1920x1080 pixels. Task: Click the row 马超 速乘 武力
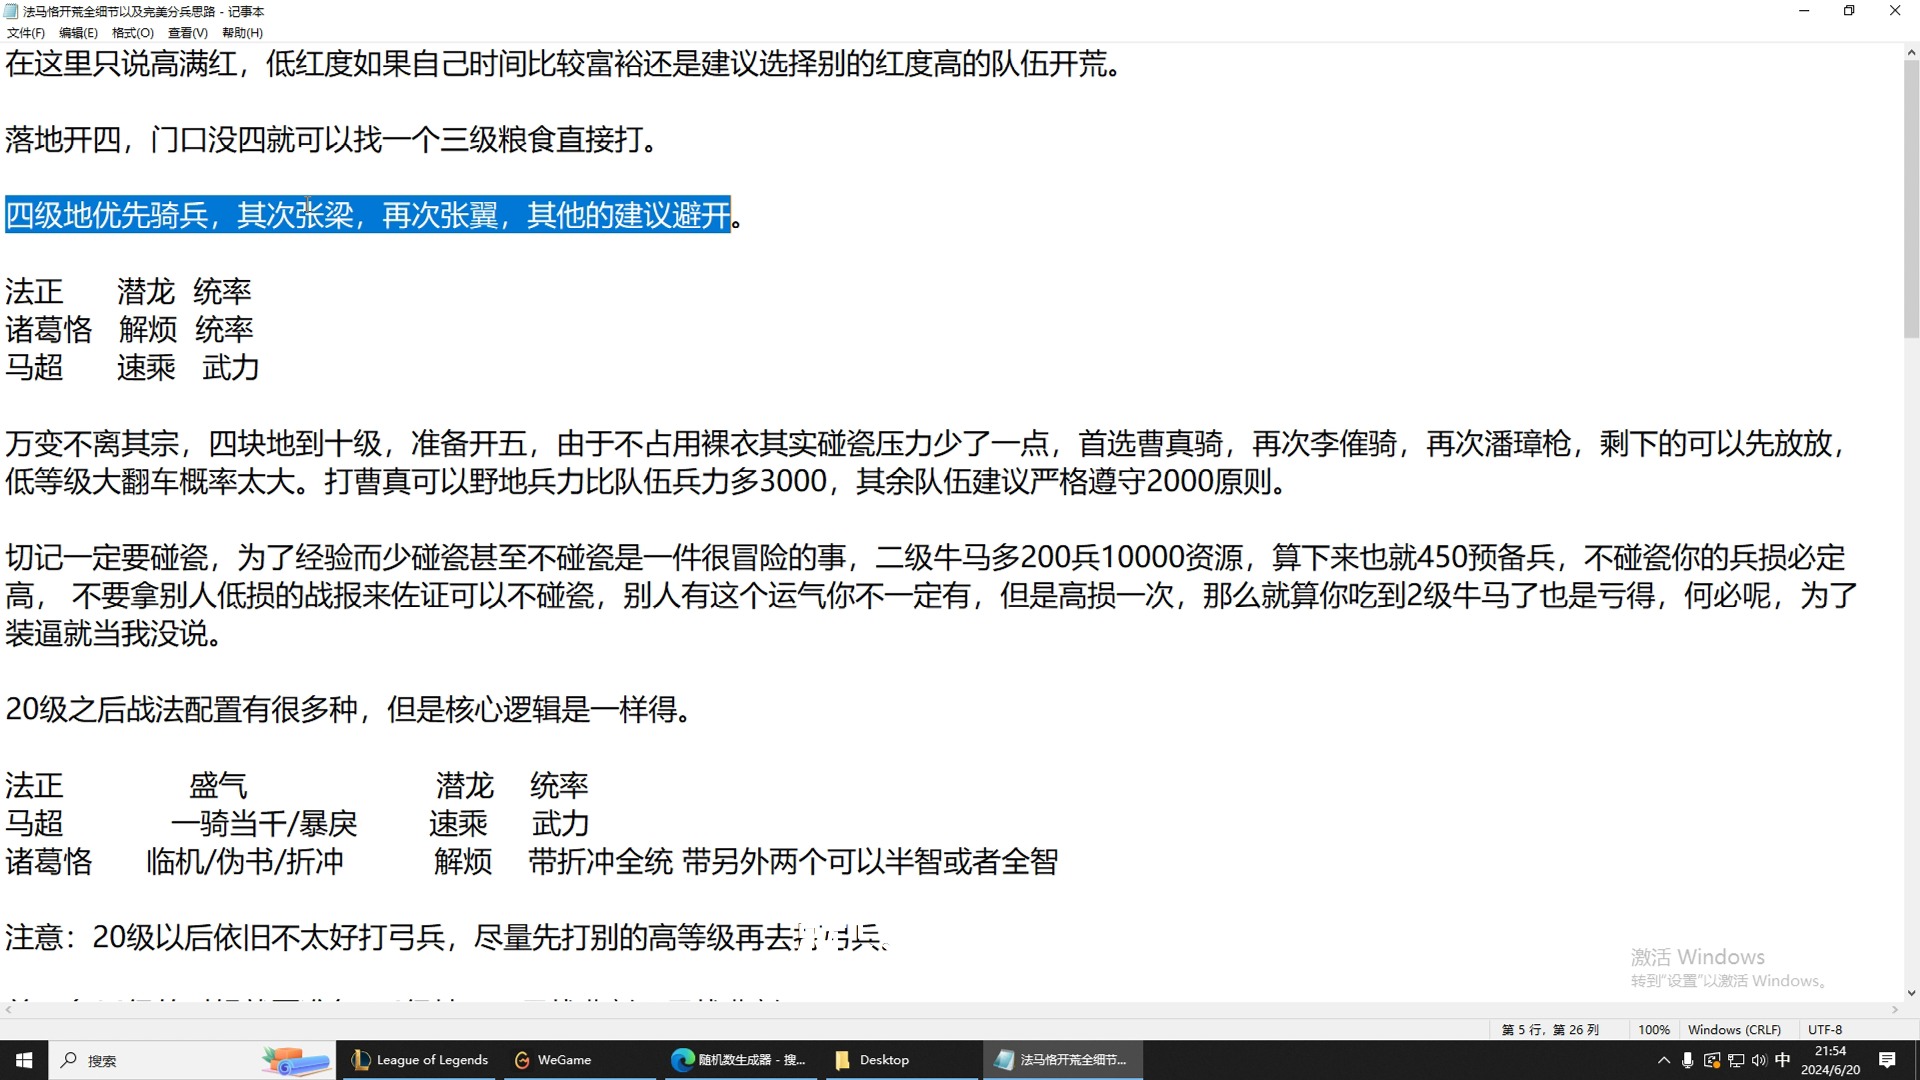click(132, 368)
